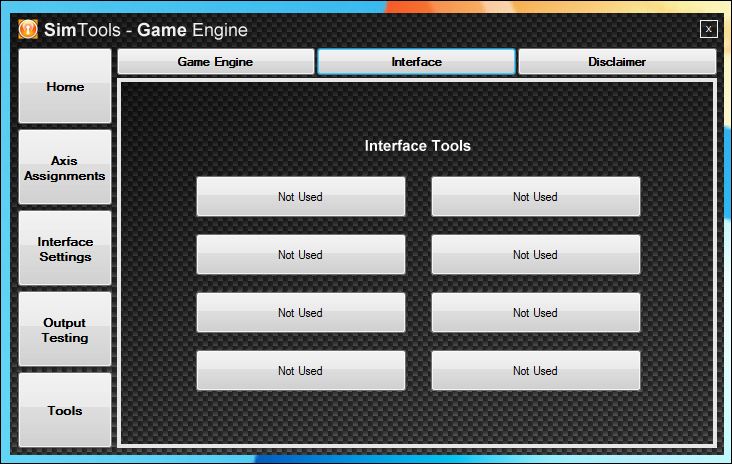This screenshot has width=732, height=464.
Task: Click last-row Not Used button, left column
Action: [x=301, y=370]
